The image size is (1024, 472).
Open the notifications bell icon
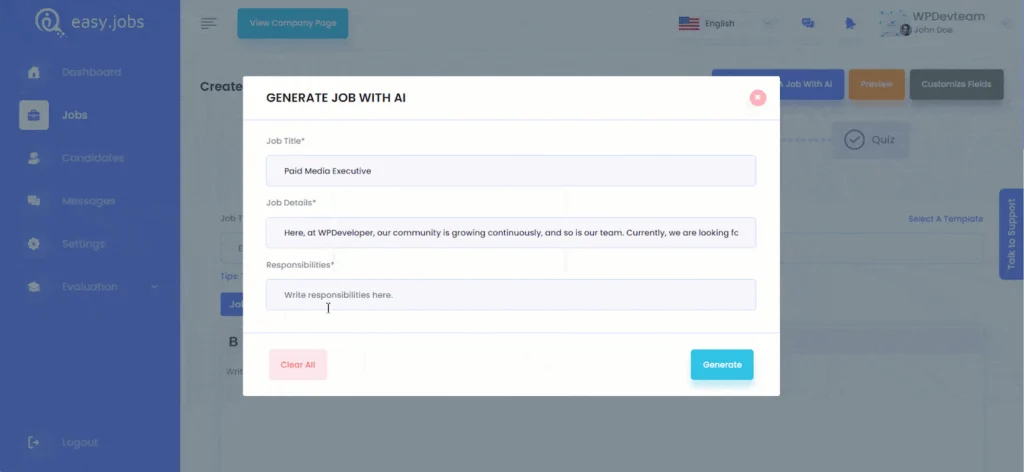(850, 24)
